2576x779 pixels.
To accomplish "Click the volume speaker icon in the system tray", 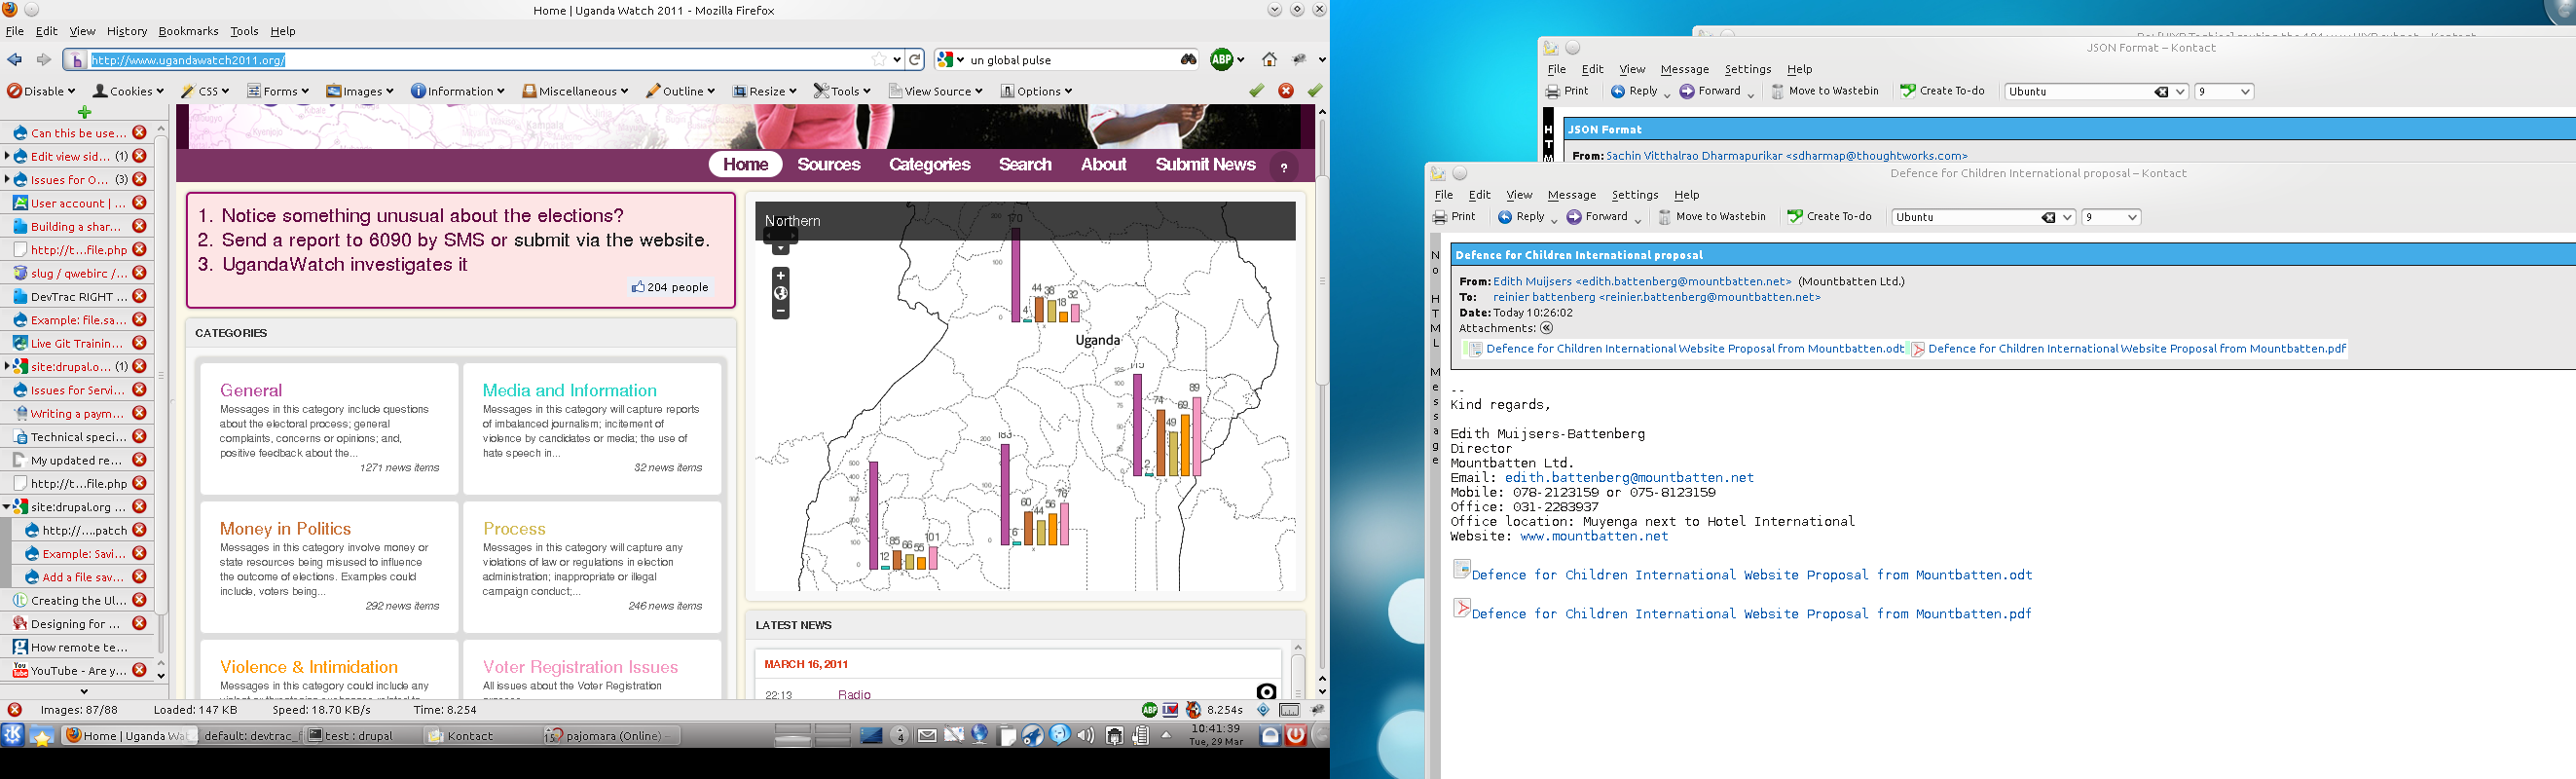I will coord(1085,736).
